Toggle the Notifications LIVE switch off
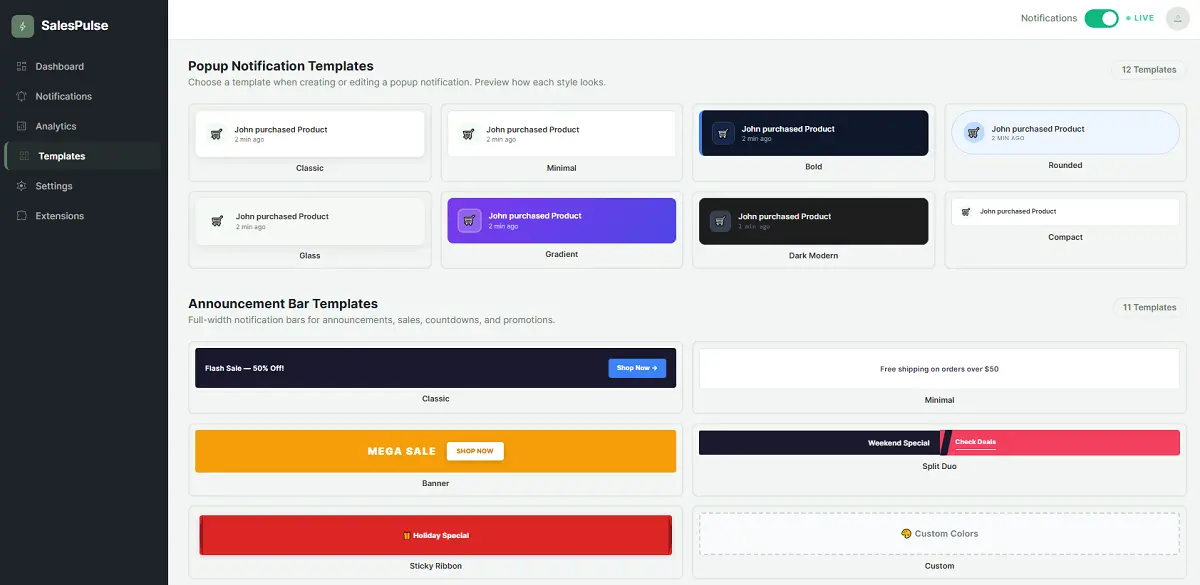 pos(1101,18)
